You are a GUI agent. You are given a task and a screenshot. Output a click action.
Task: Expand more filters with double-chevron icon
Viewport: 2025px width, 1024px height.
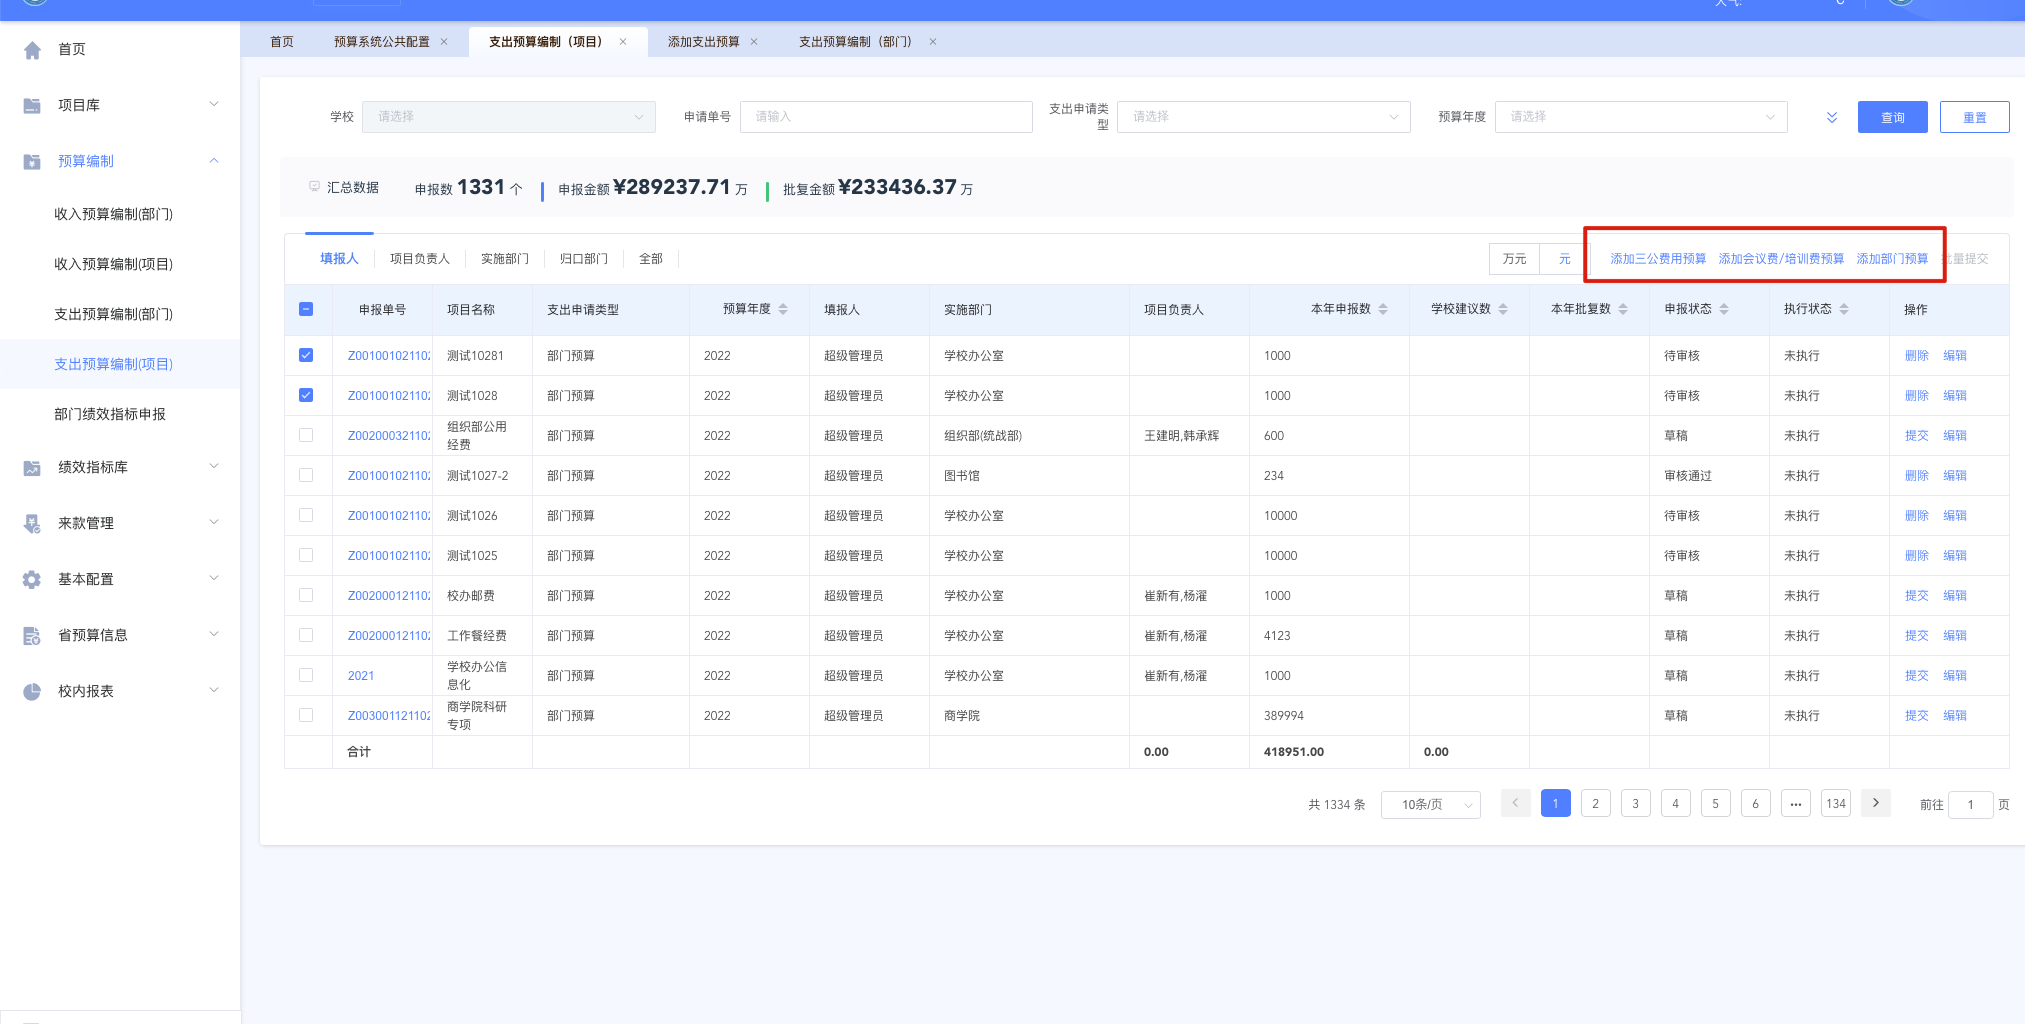pos(1832,118)
